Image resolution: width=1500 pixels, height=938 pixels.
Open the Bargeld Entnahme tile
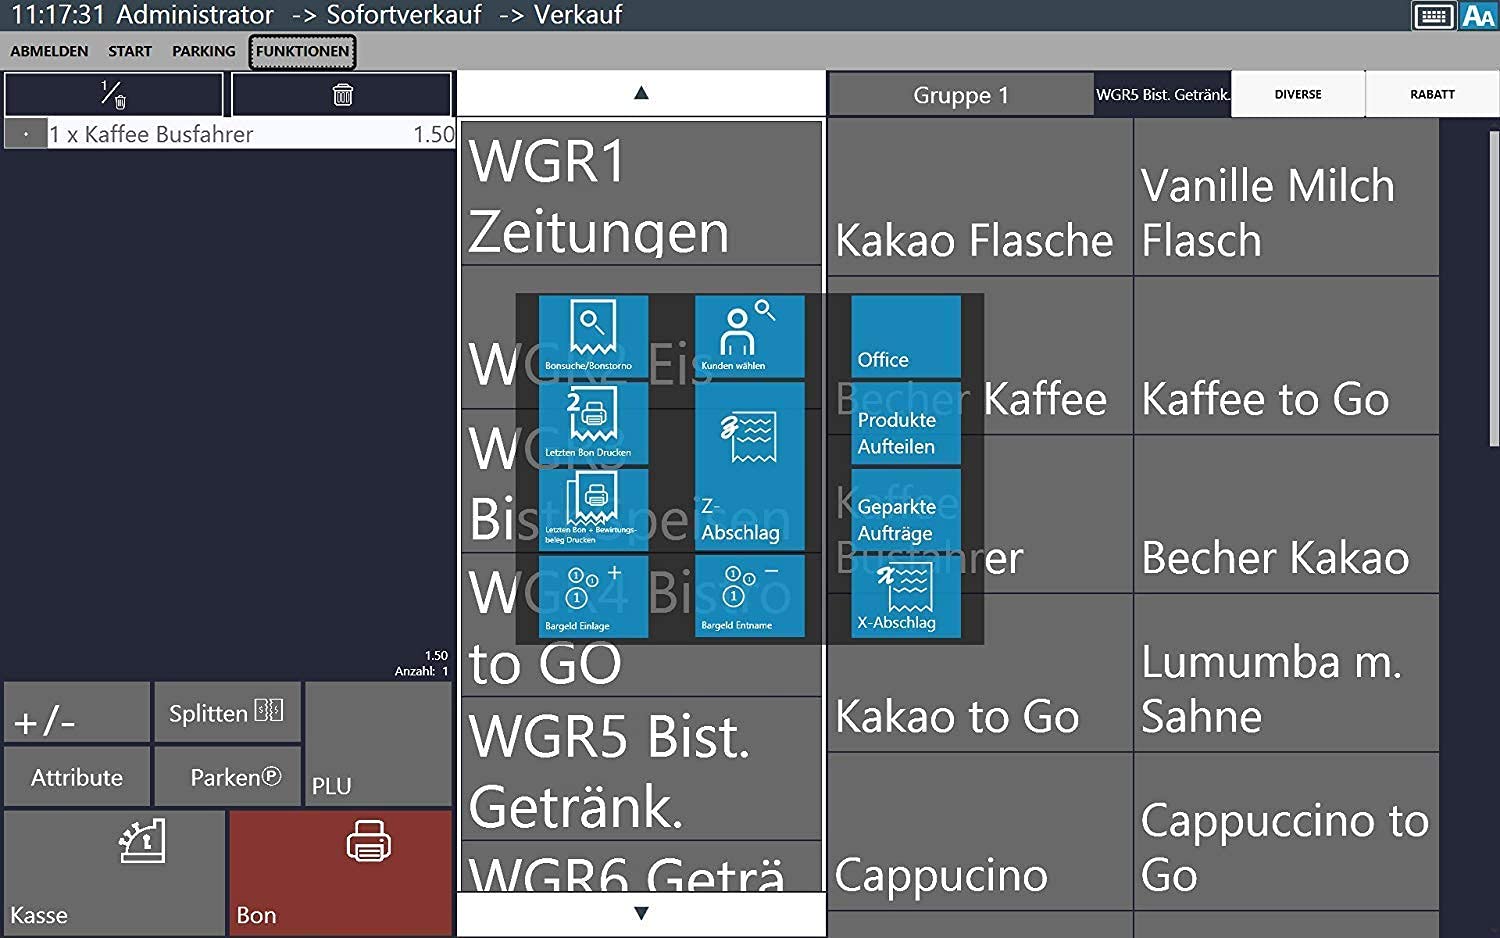tap(749, 596)
